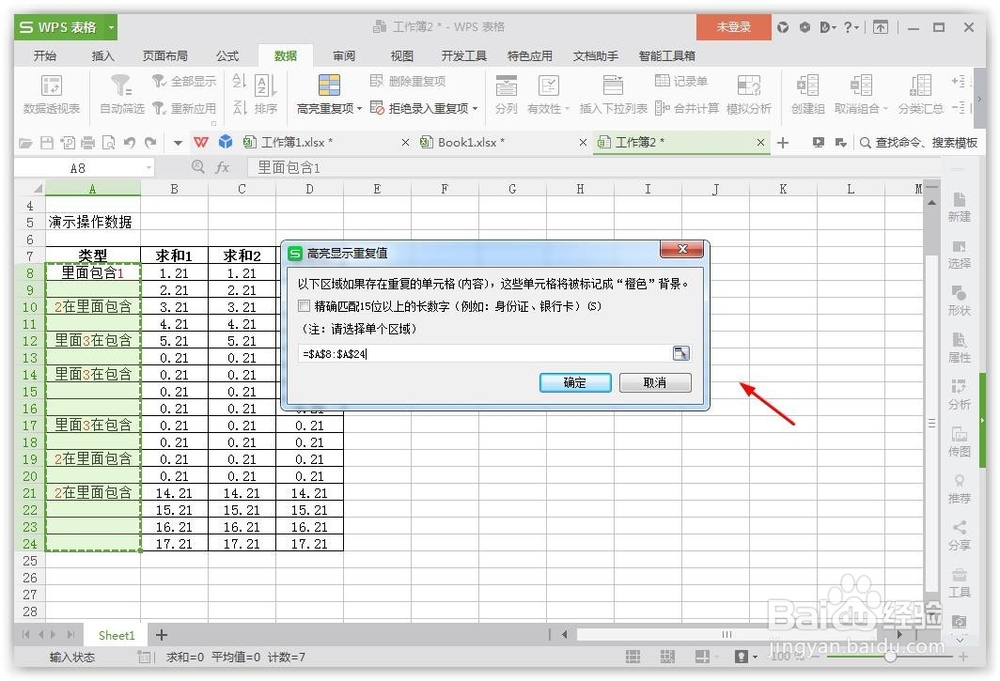Expand Reject Duplicate Entry (拒绝录入重复项) dropdown

(x=475, y=108)
